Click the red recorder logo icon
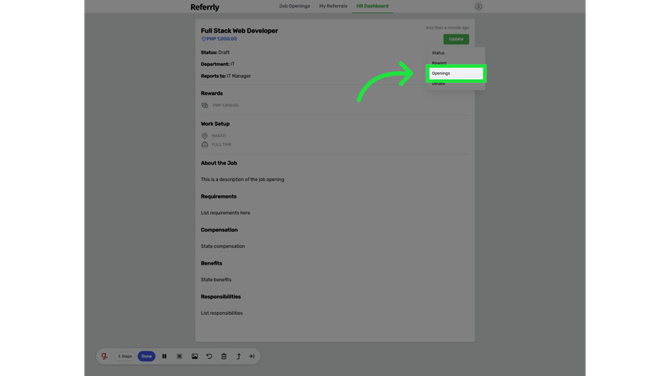Image resolution: width=670 pixels, height=376 pixels. point(104,356)
